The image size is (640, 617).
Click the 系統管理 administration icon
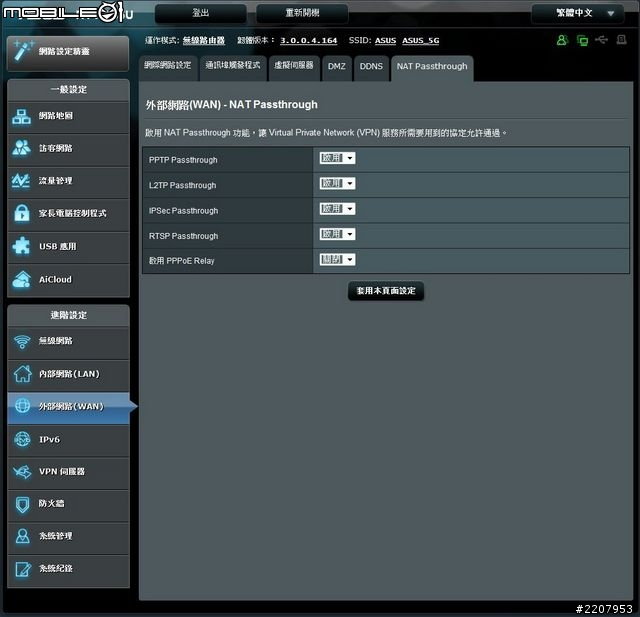coord(22,536)
